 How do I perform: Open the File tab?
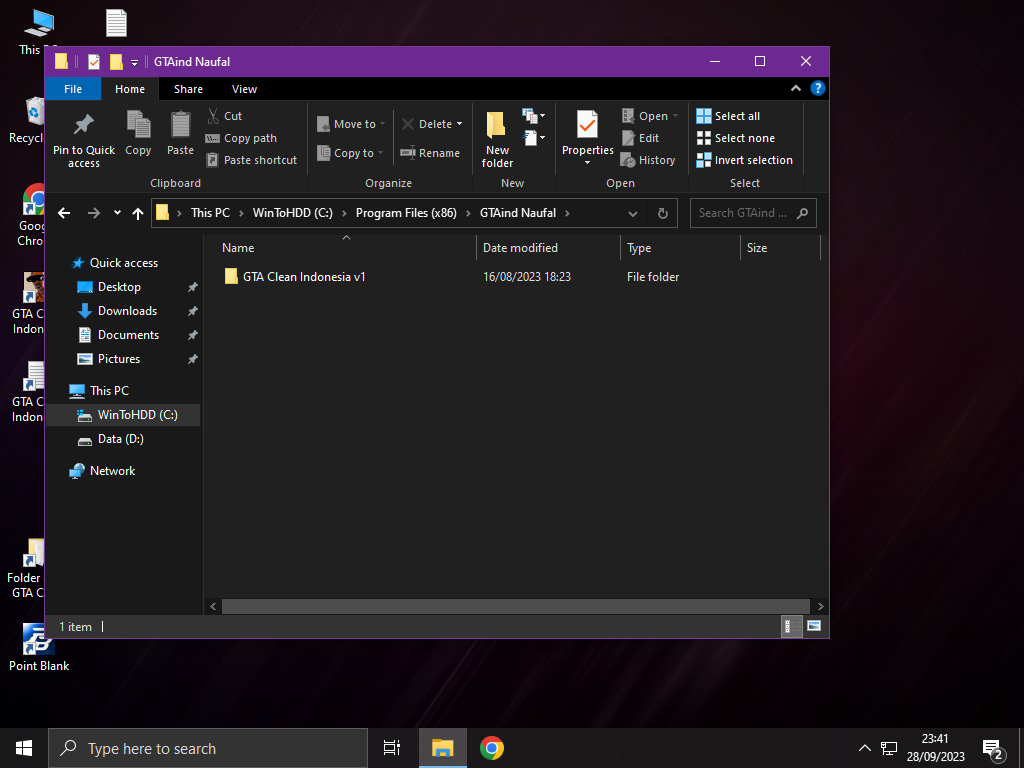(73, 89)
